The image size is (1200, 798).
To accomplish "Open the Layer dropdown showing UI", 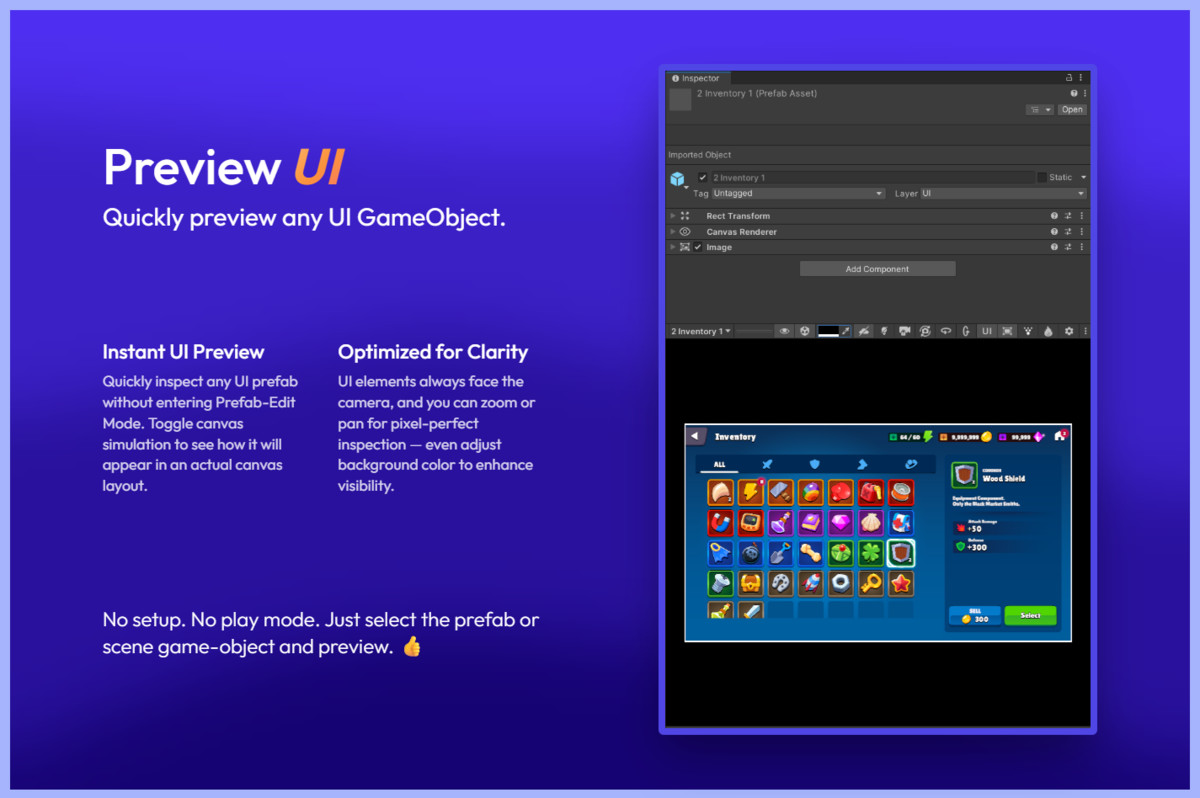I will click(1004, 193).
